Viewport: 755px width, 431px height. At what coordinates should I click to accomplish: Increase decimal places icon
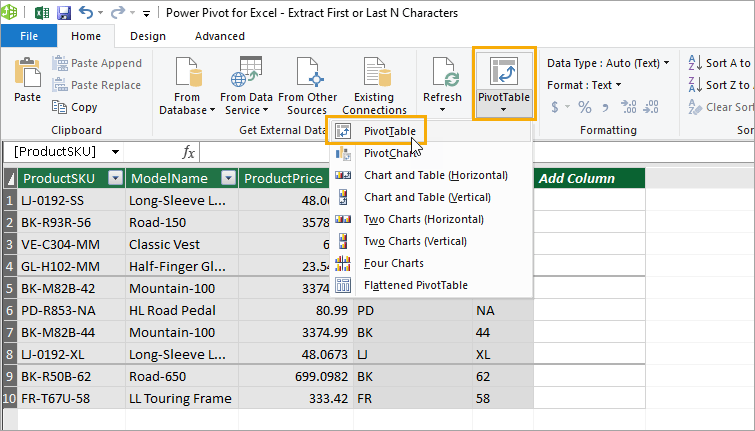(628, 107)
